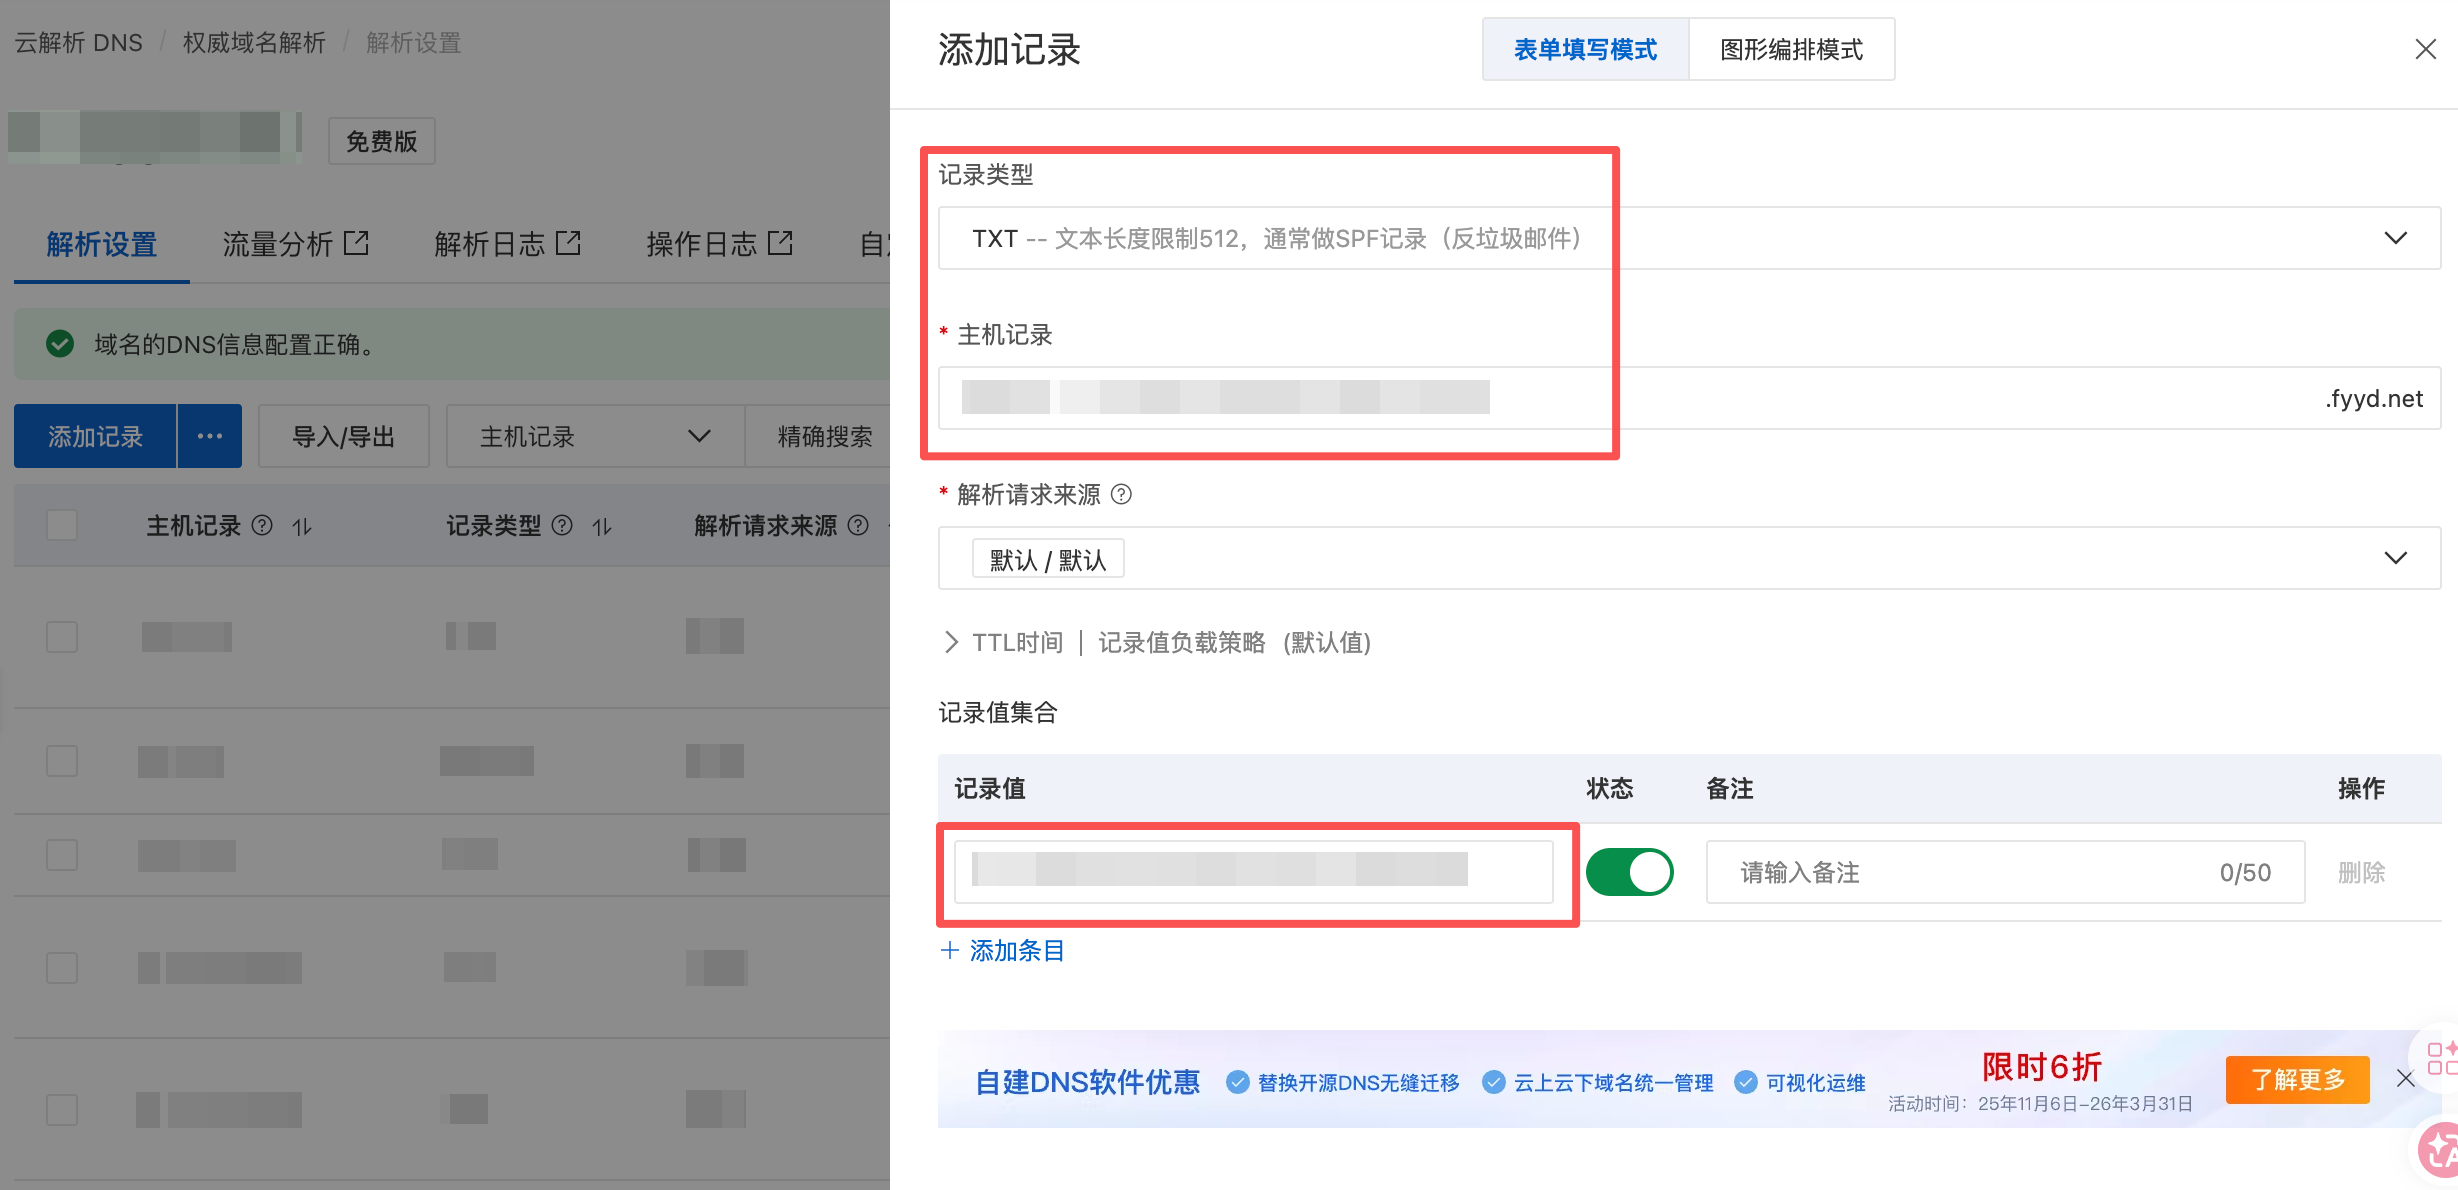Image resolution: width=2458 pixels, height=1190 pixels.
Task: Open the more options (…) button
Action: [x=210, y=436]
